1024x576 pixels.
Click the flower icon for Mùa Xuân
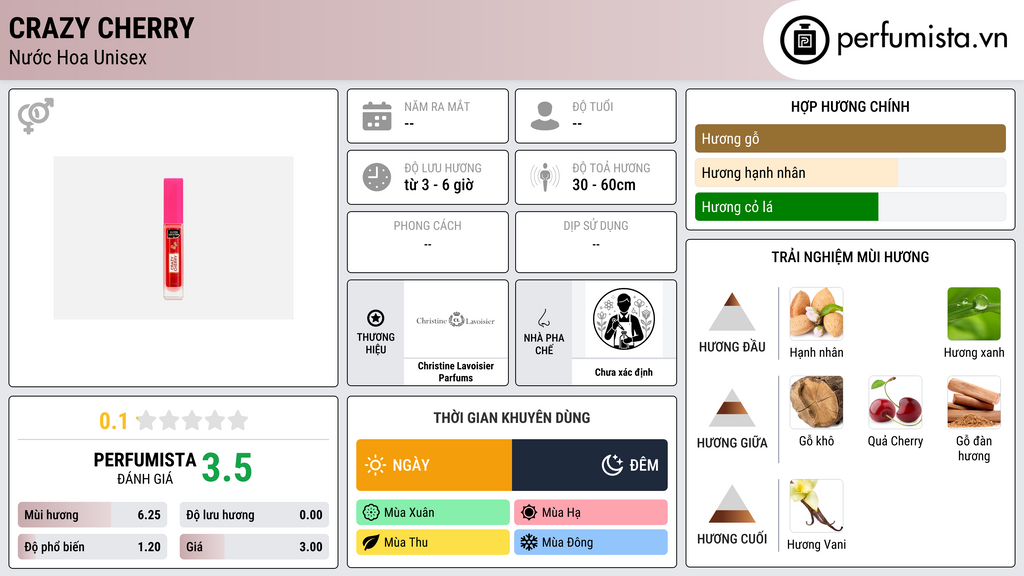[x=371, y=513]
